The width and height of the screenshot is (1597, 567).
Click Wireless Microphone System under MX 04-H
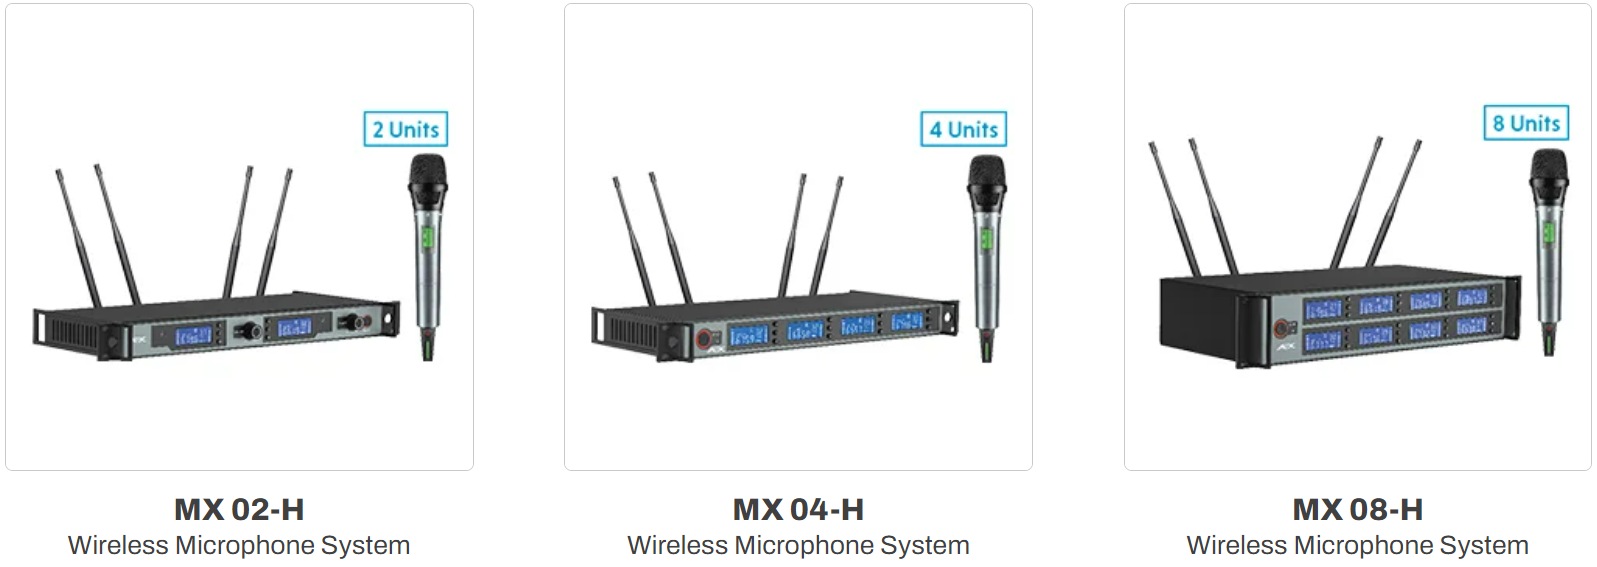[x=798, y=545]
